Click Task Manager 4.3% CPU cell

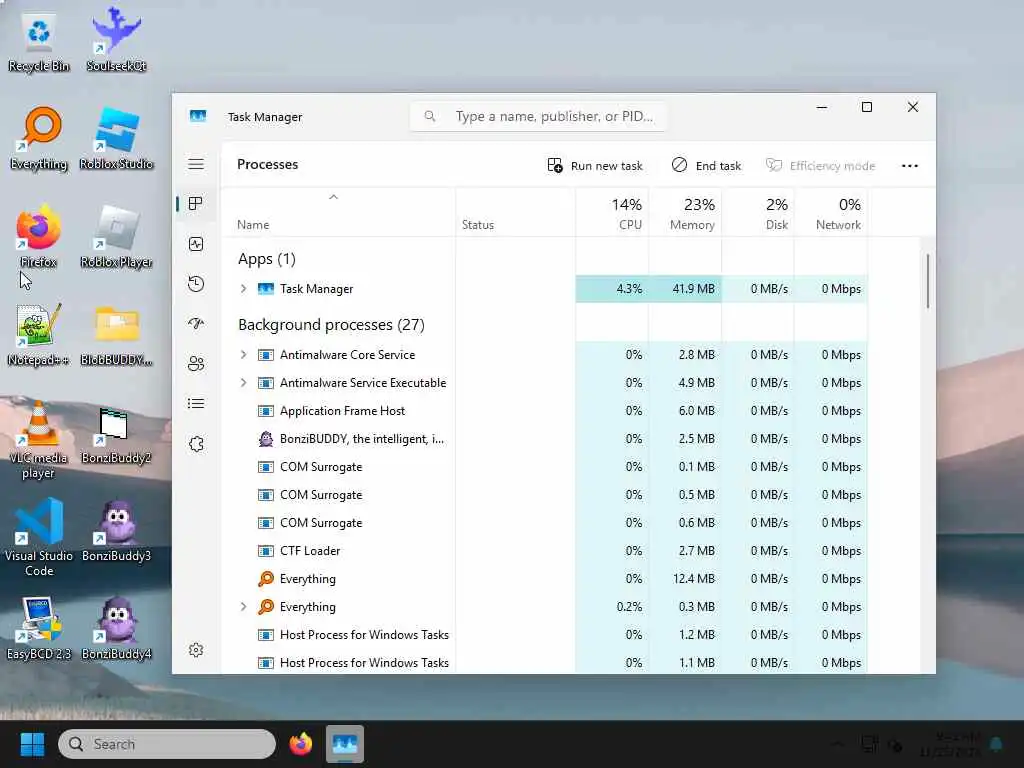(612, 289)
